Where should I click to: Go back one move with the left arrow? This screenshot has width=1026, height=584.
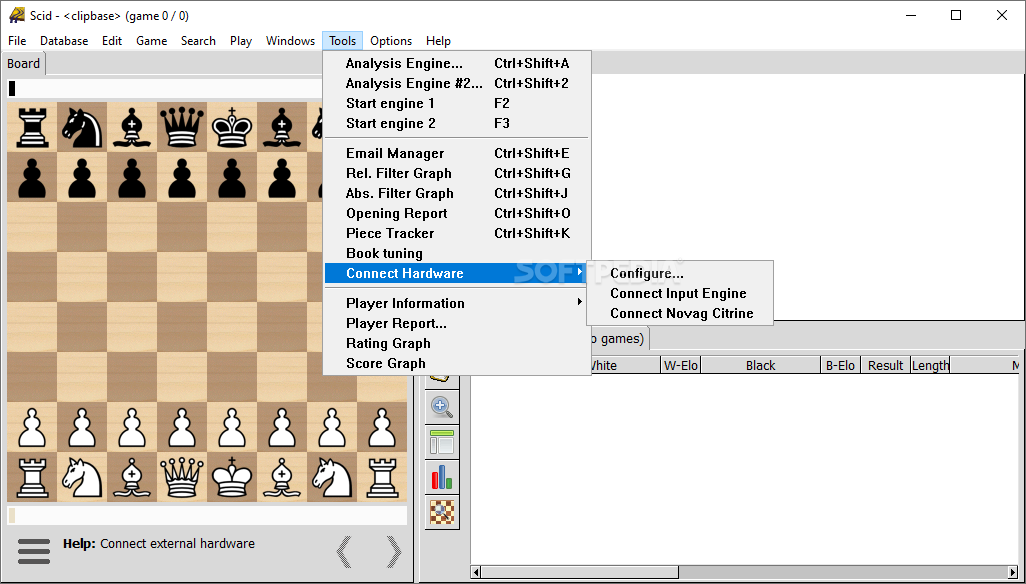point(344,551)
